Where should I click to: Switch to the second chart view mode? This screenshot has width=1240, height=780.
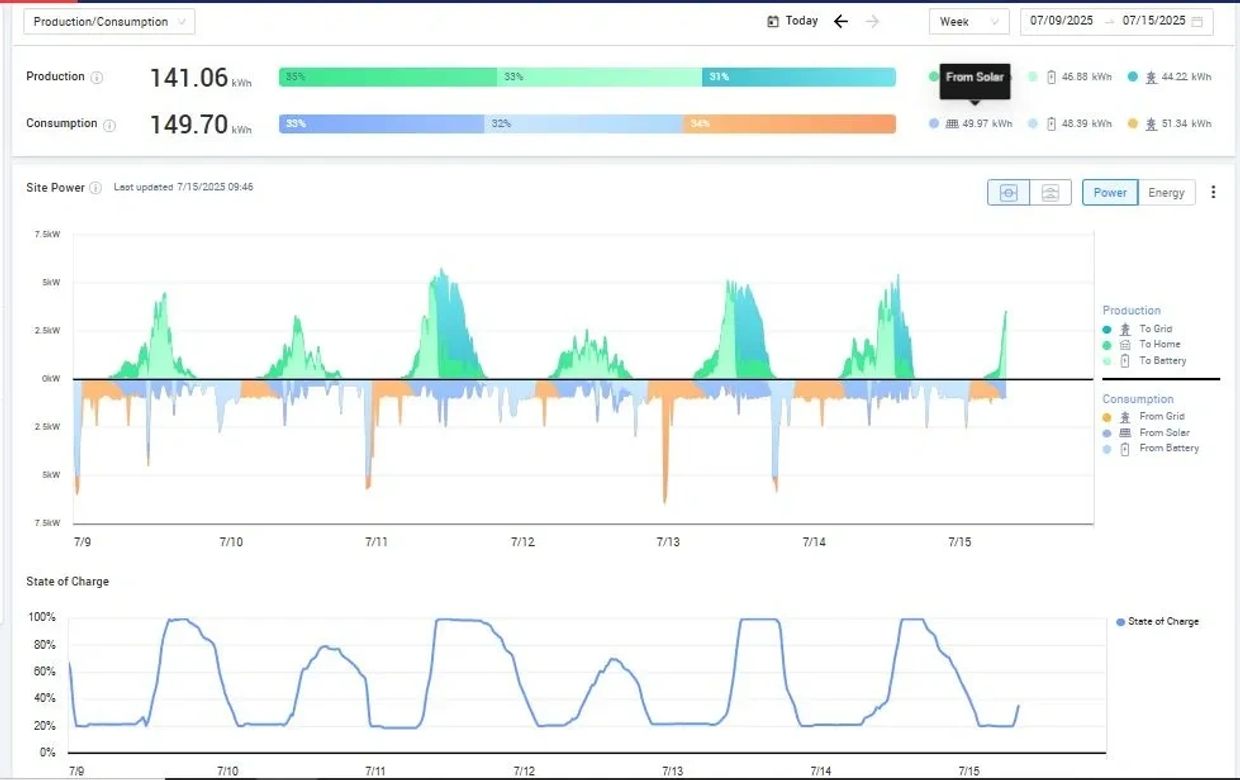click(x=1050, y=193)
